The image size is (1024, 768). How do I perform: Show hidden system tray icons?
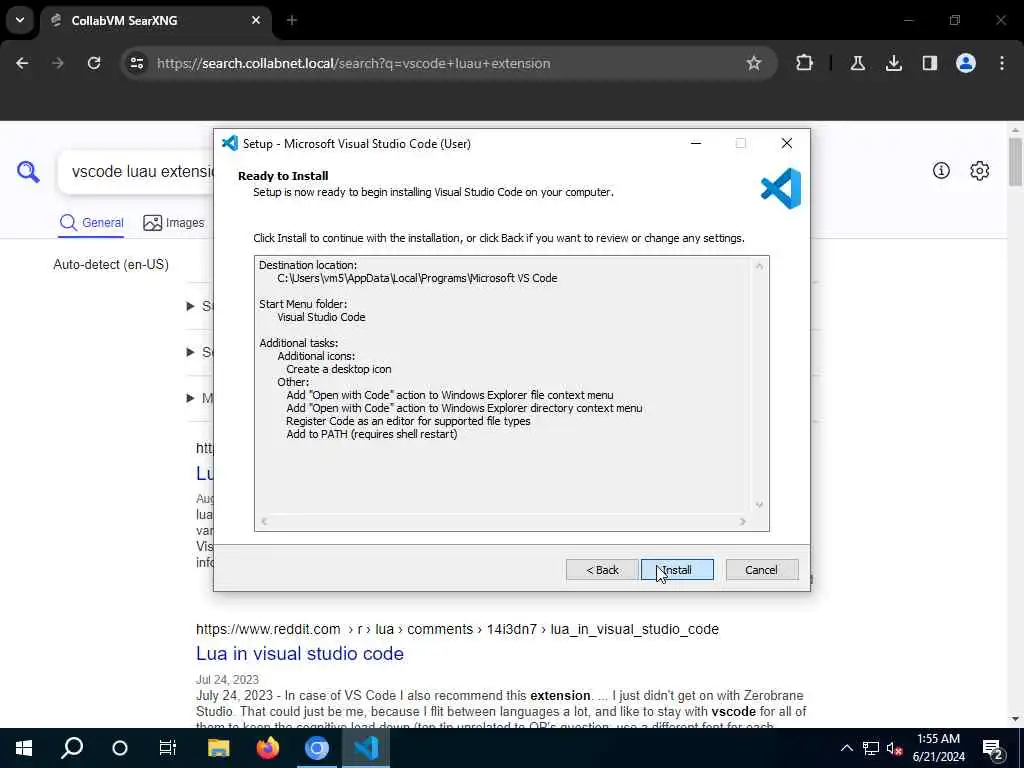point(846,748)
